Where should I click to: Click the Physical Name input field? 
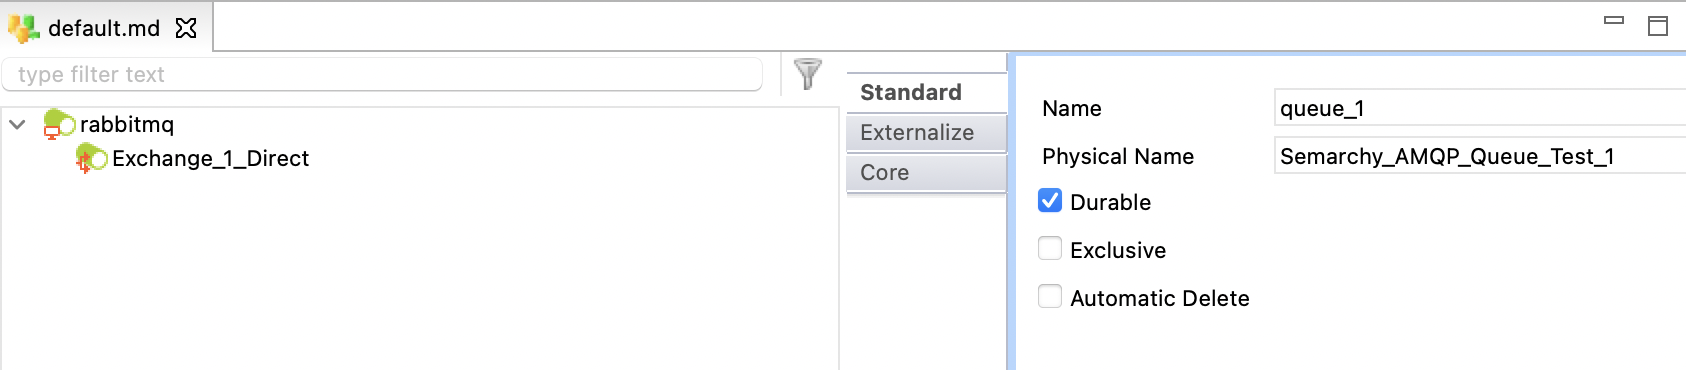(1480, 156)
